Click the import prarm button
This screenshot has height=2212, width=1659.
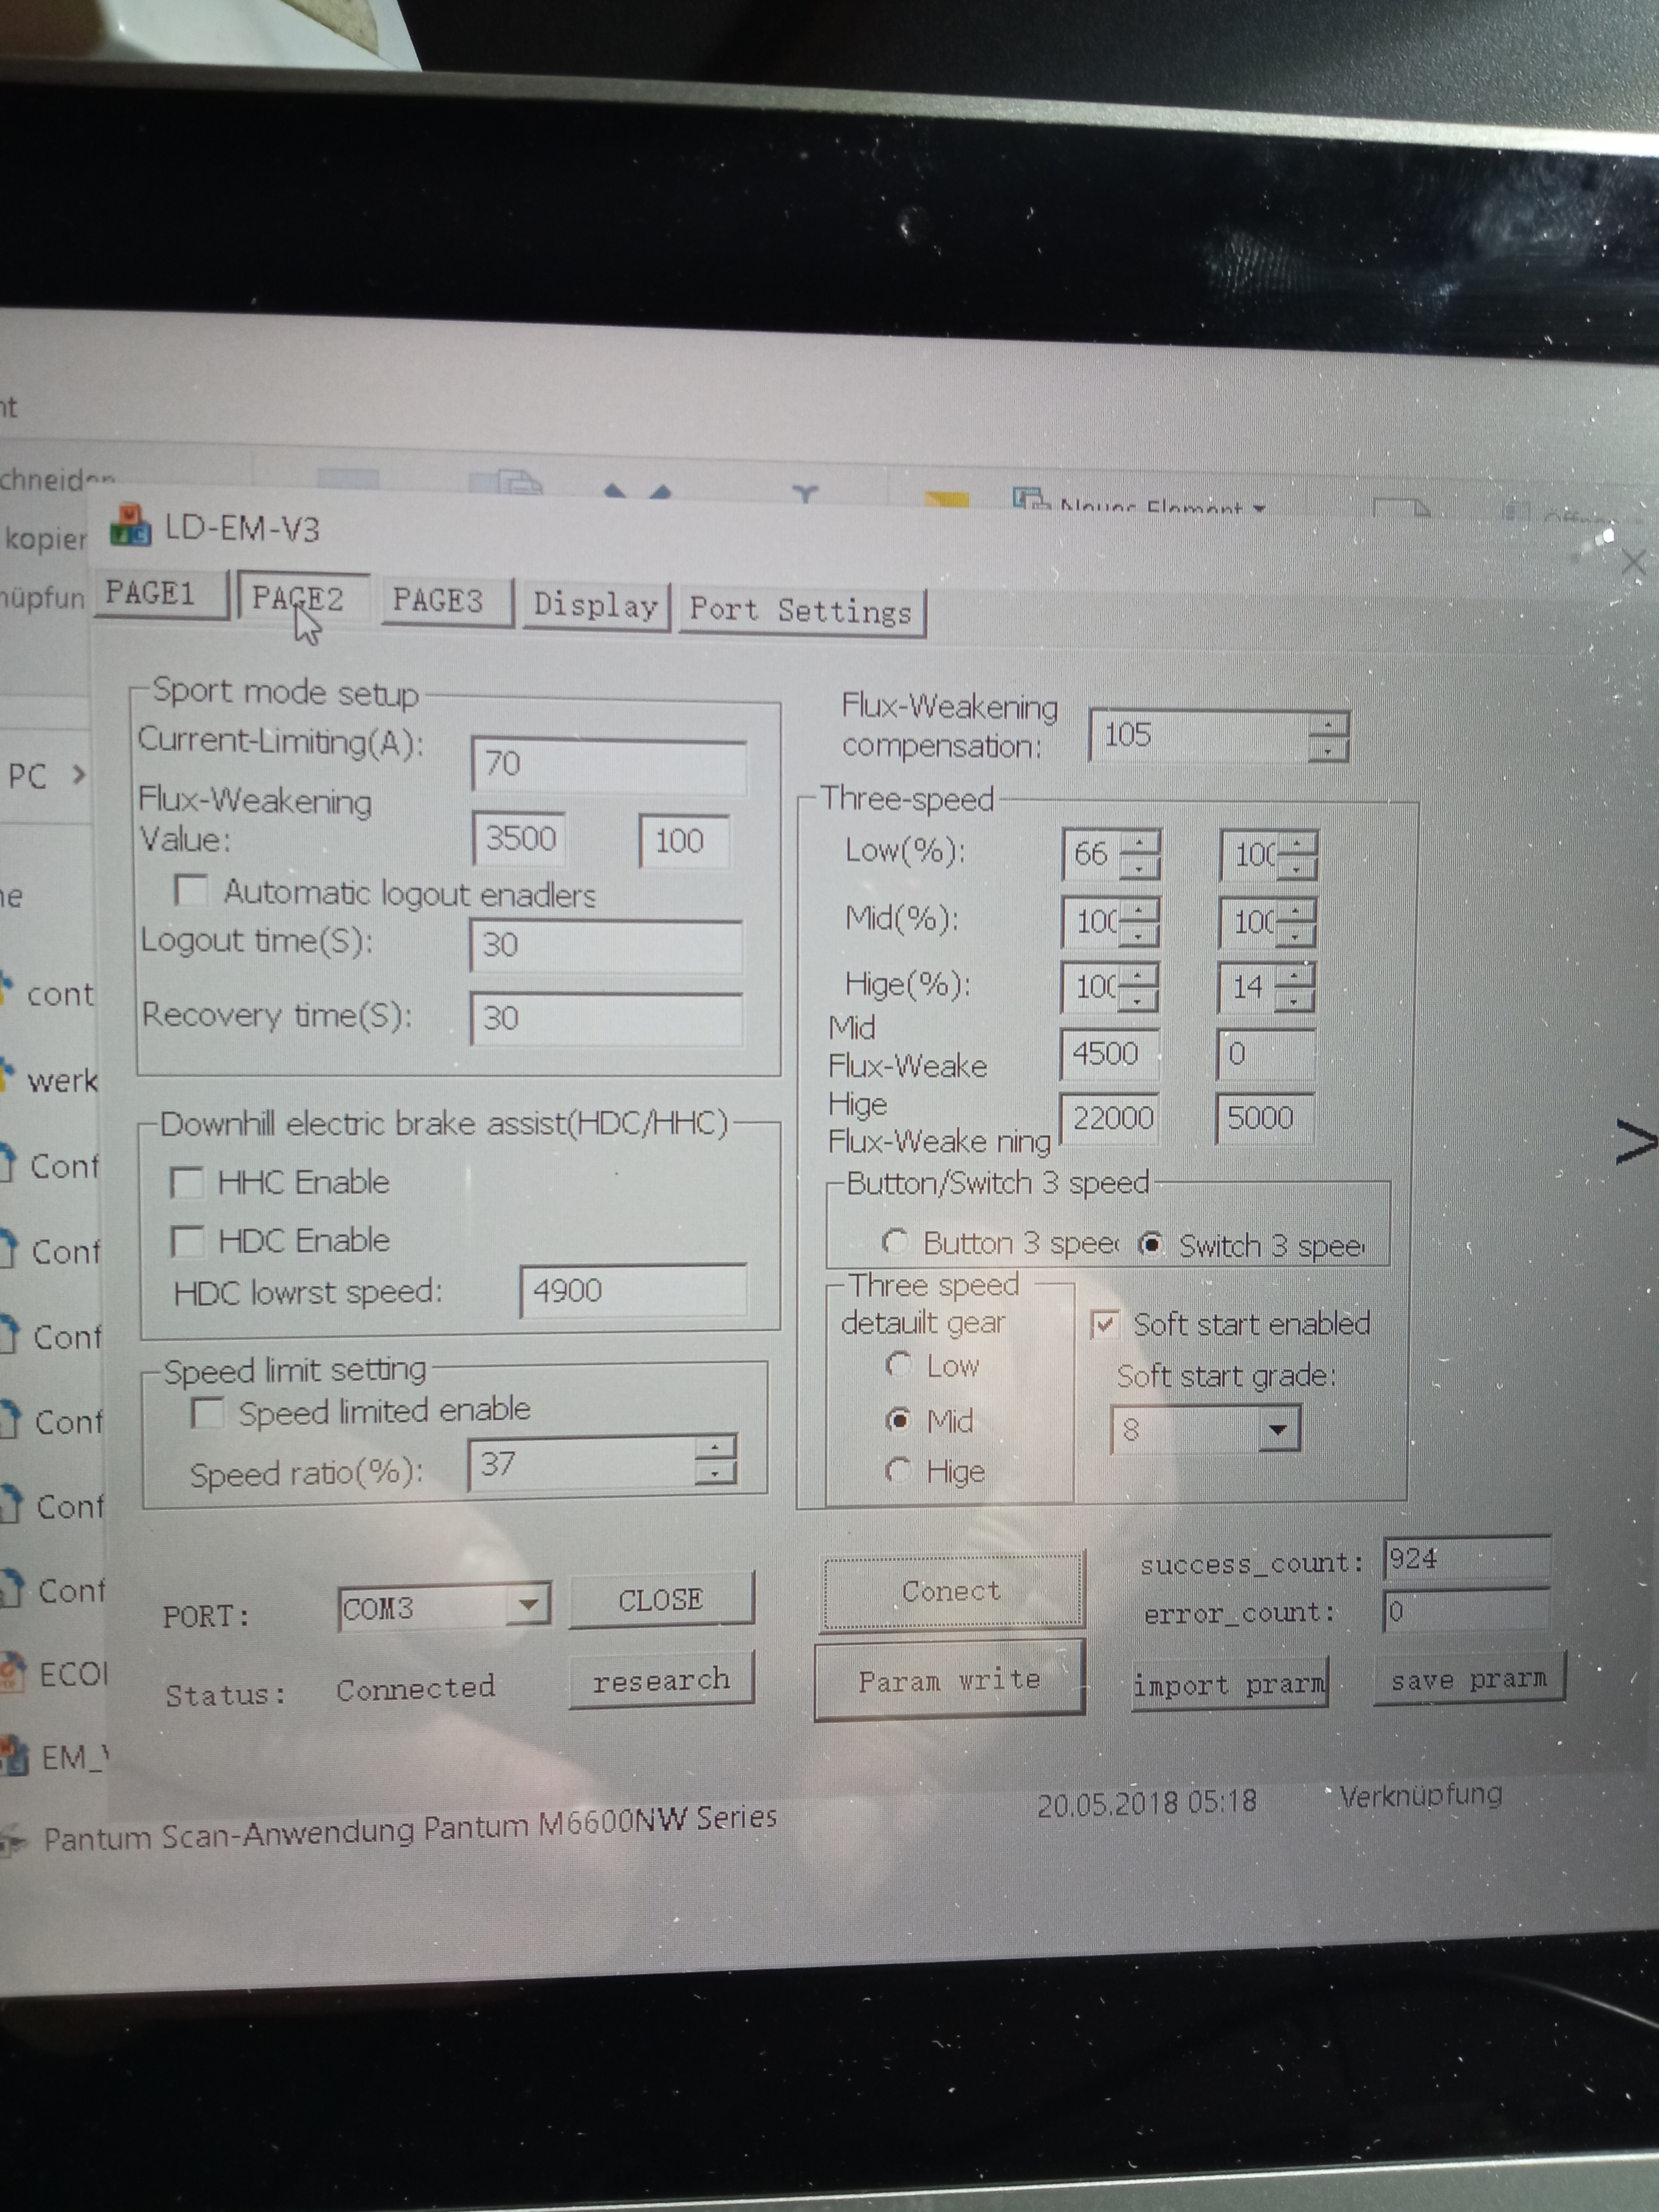coord(1229,1684)
